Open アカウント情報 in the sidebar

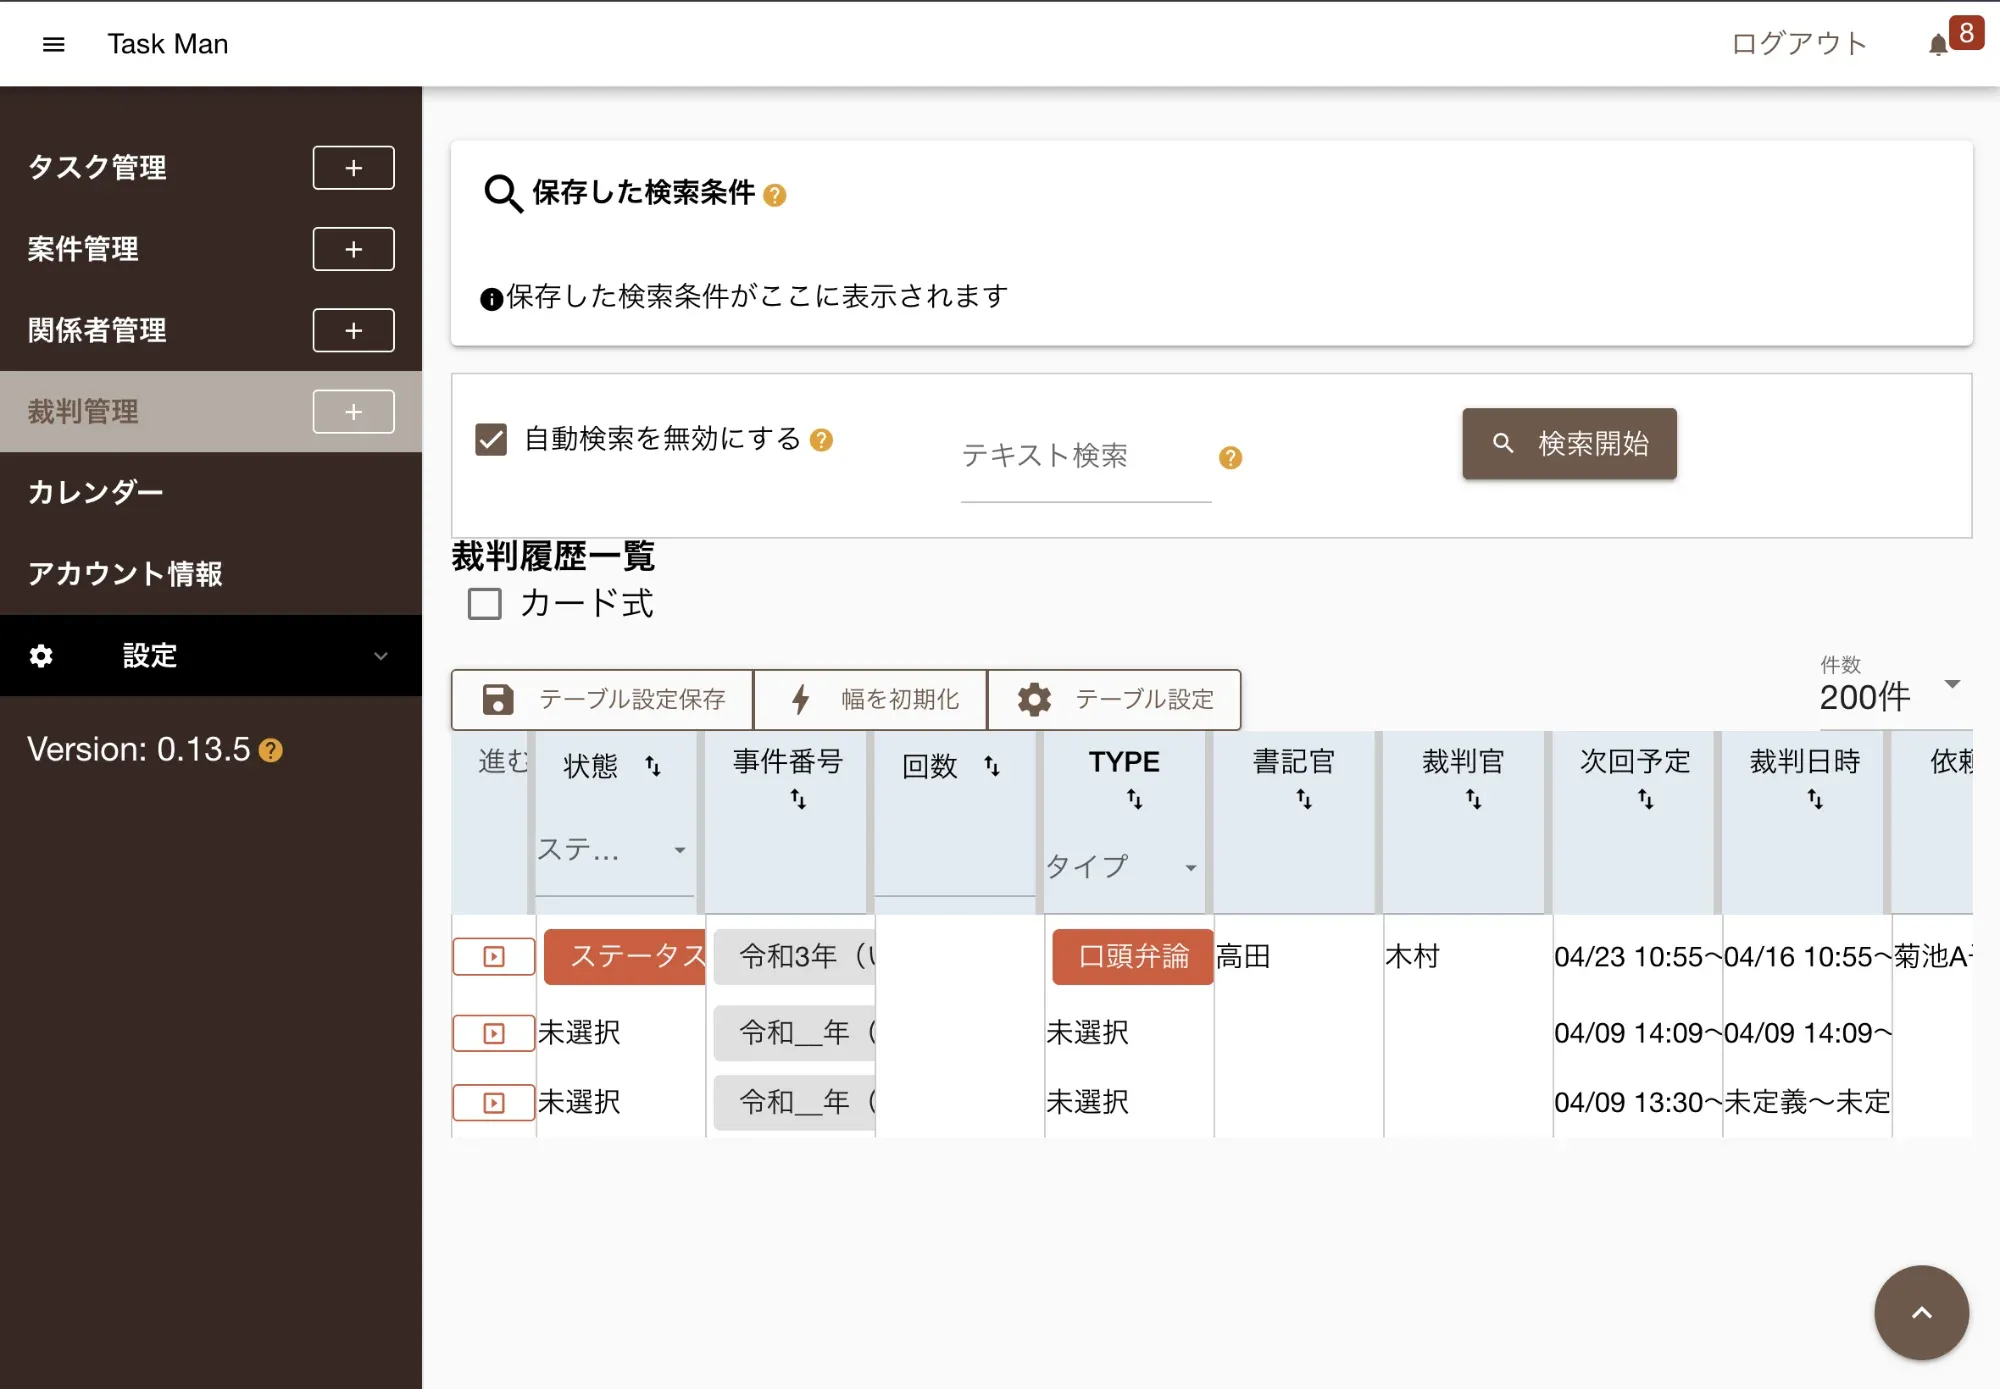click(125, 574)
